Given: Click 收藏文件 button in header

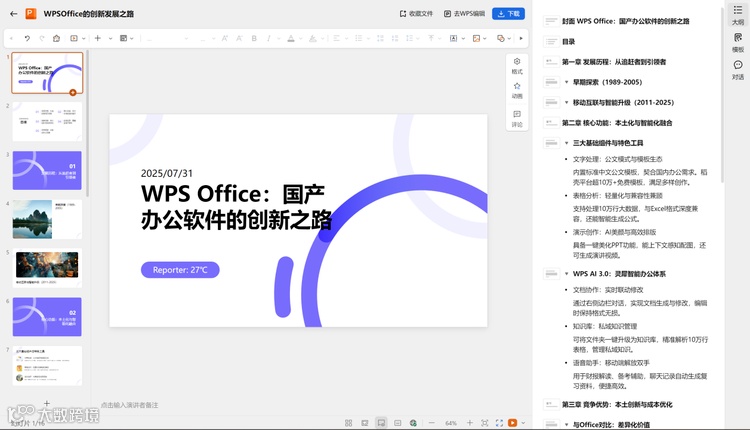Looking at the screenshot, I should (x=416, y=14).
